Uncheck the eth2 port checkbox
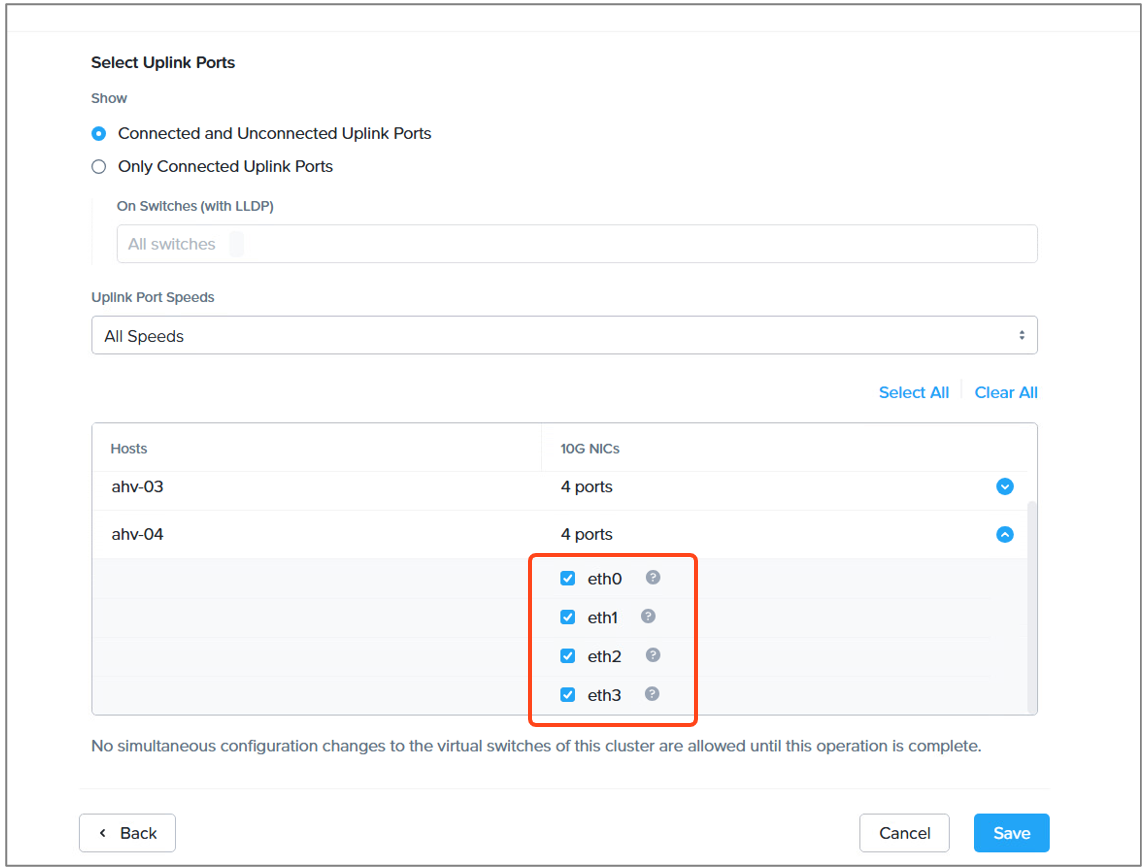 tap(568, 656)
